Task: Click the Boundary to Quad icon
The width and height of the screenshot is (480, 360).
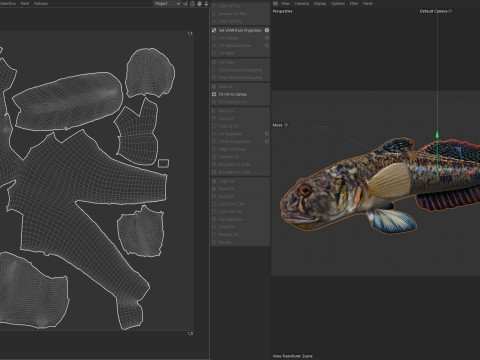Action: pos(214,172)
